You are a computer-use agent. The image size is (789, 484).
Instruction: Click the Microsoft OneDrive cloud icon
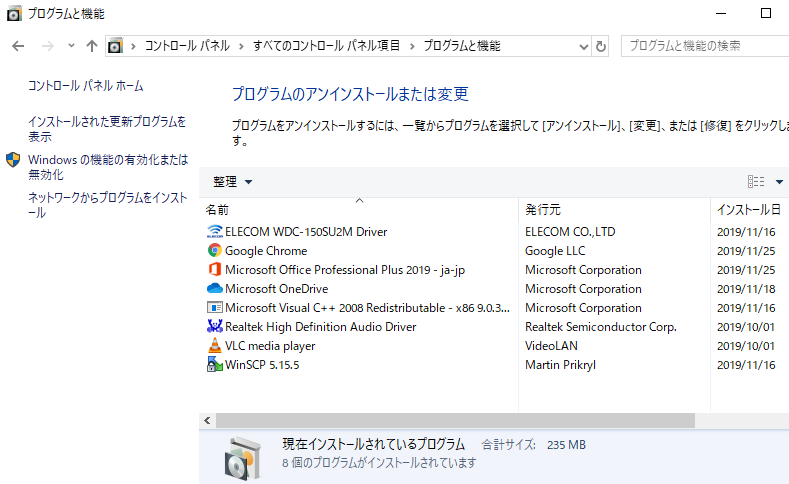pos(215,288)
